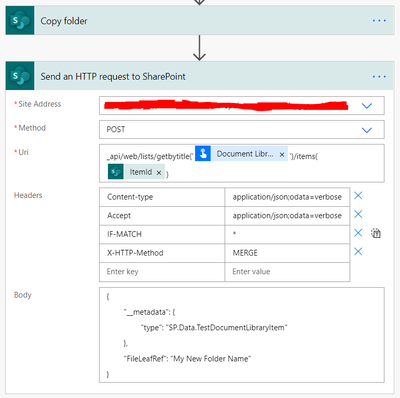Screen dimensions: 400x398
Task: Select the MERGE header value field
Action: tap(287, 253)
